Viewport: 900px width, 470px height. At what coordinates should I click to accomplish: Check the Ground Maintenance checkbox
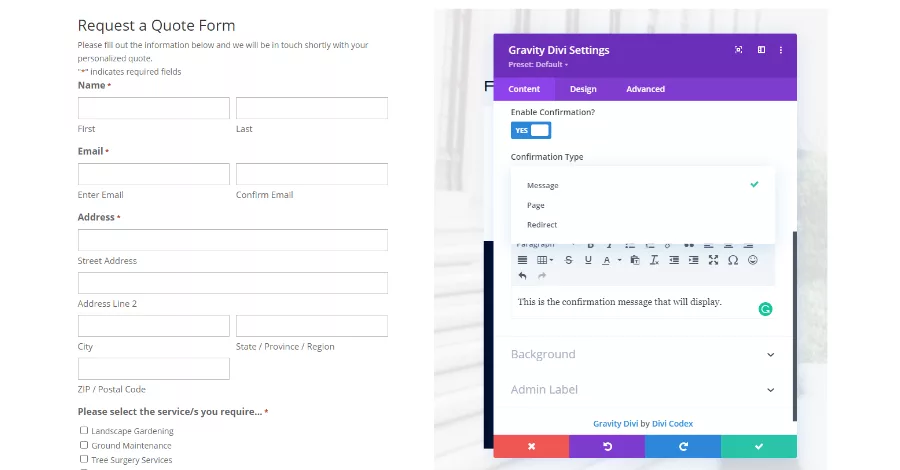tap(84, 445)
